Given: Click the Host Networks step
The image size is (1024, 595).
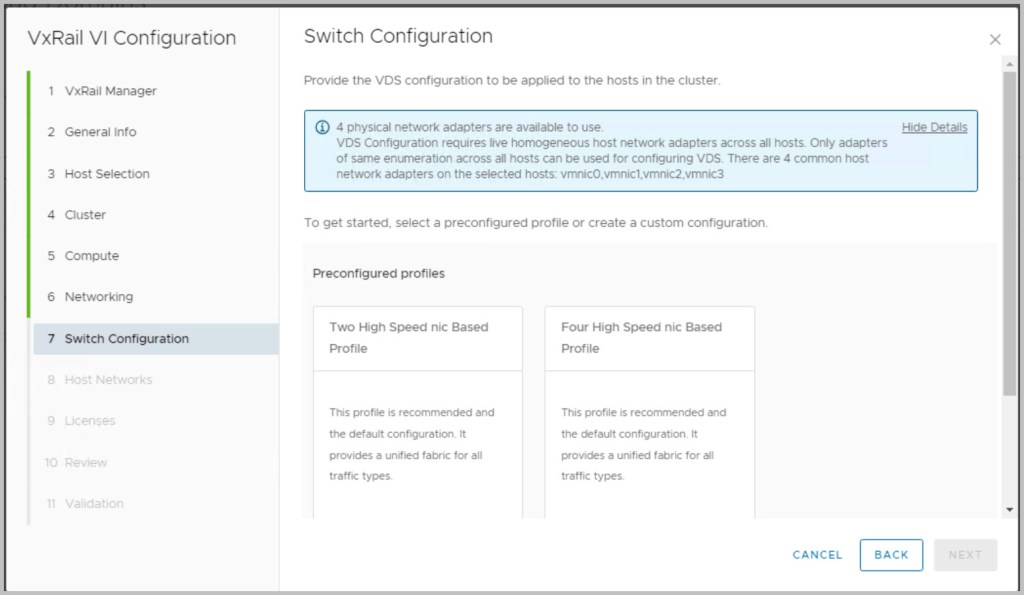Looking at the screenshot, I should (108, 380).
